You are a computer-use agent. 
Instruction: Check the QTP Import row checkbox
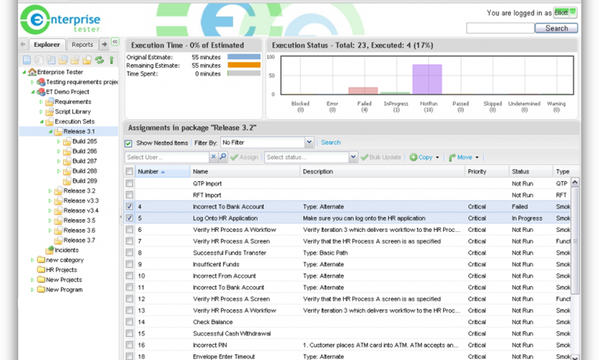(129, 183)
